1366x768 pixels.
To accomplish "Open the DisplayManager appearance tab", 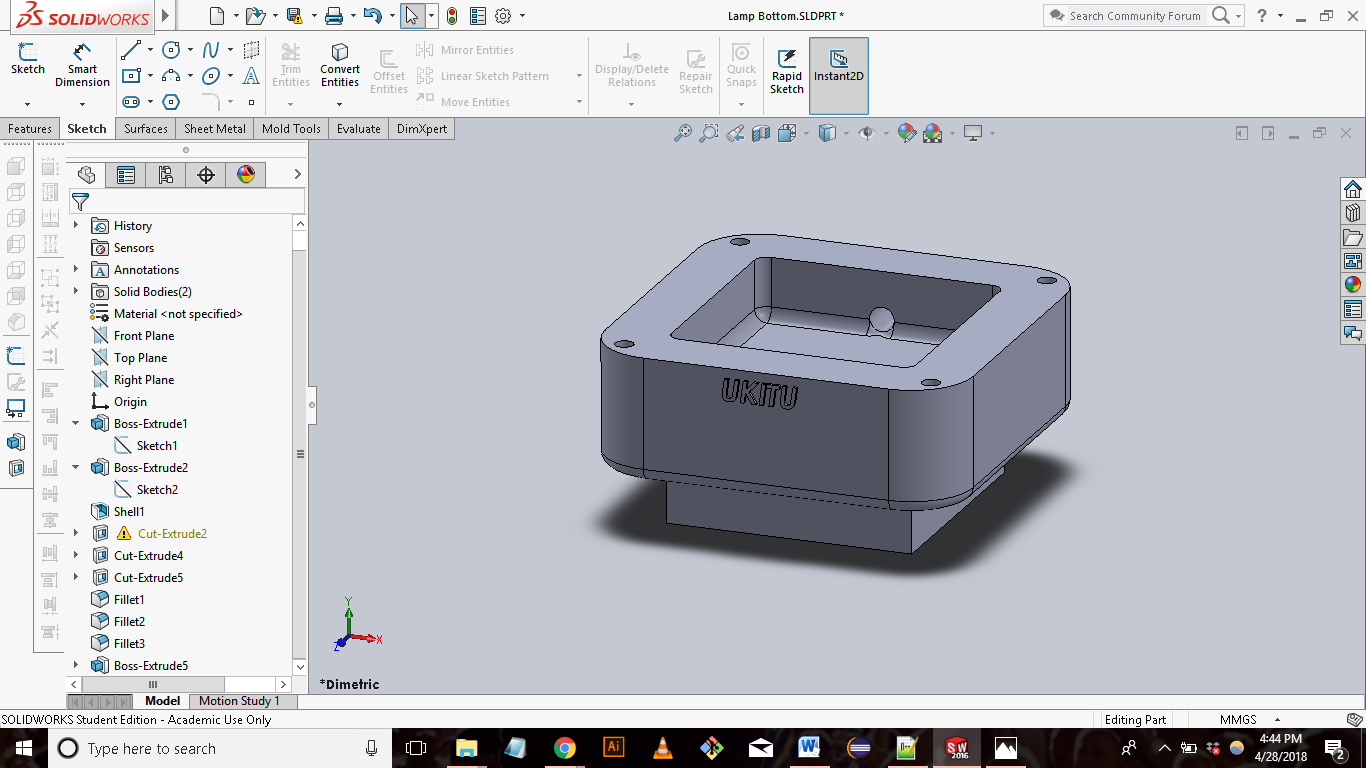I will pos(246,175).
